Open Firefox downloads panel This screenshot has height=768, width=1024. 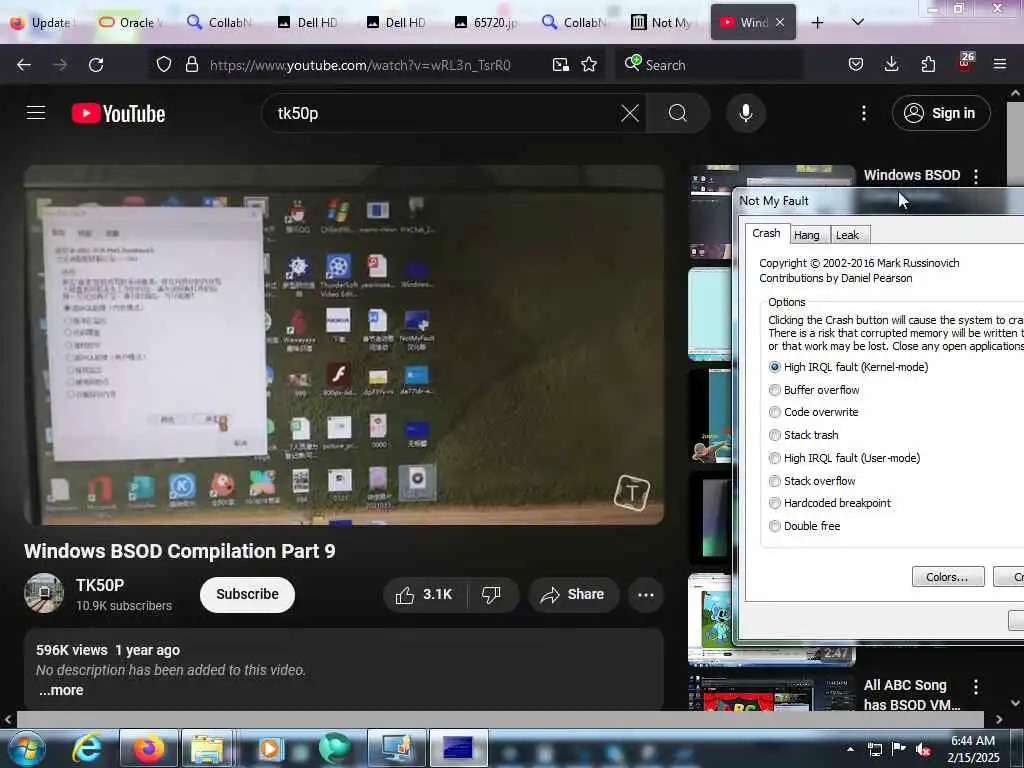(891, 65)
